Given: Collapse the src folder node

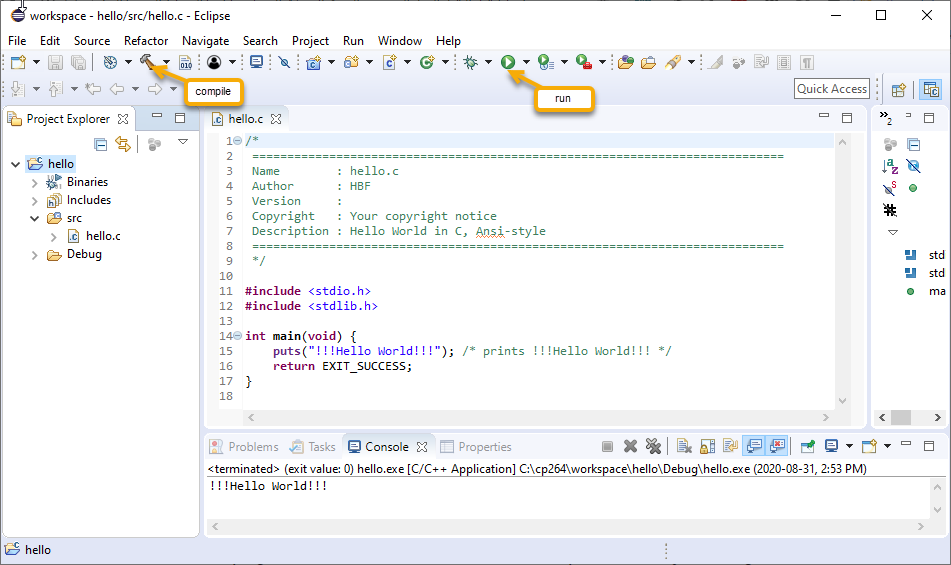Looking at the screenshot, I should pos(35,218).
